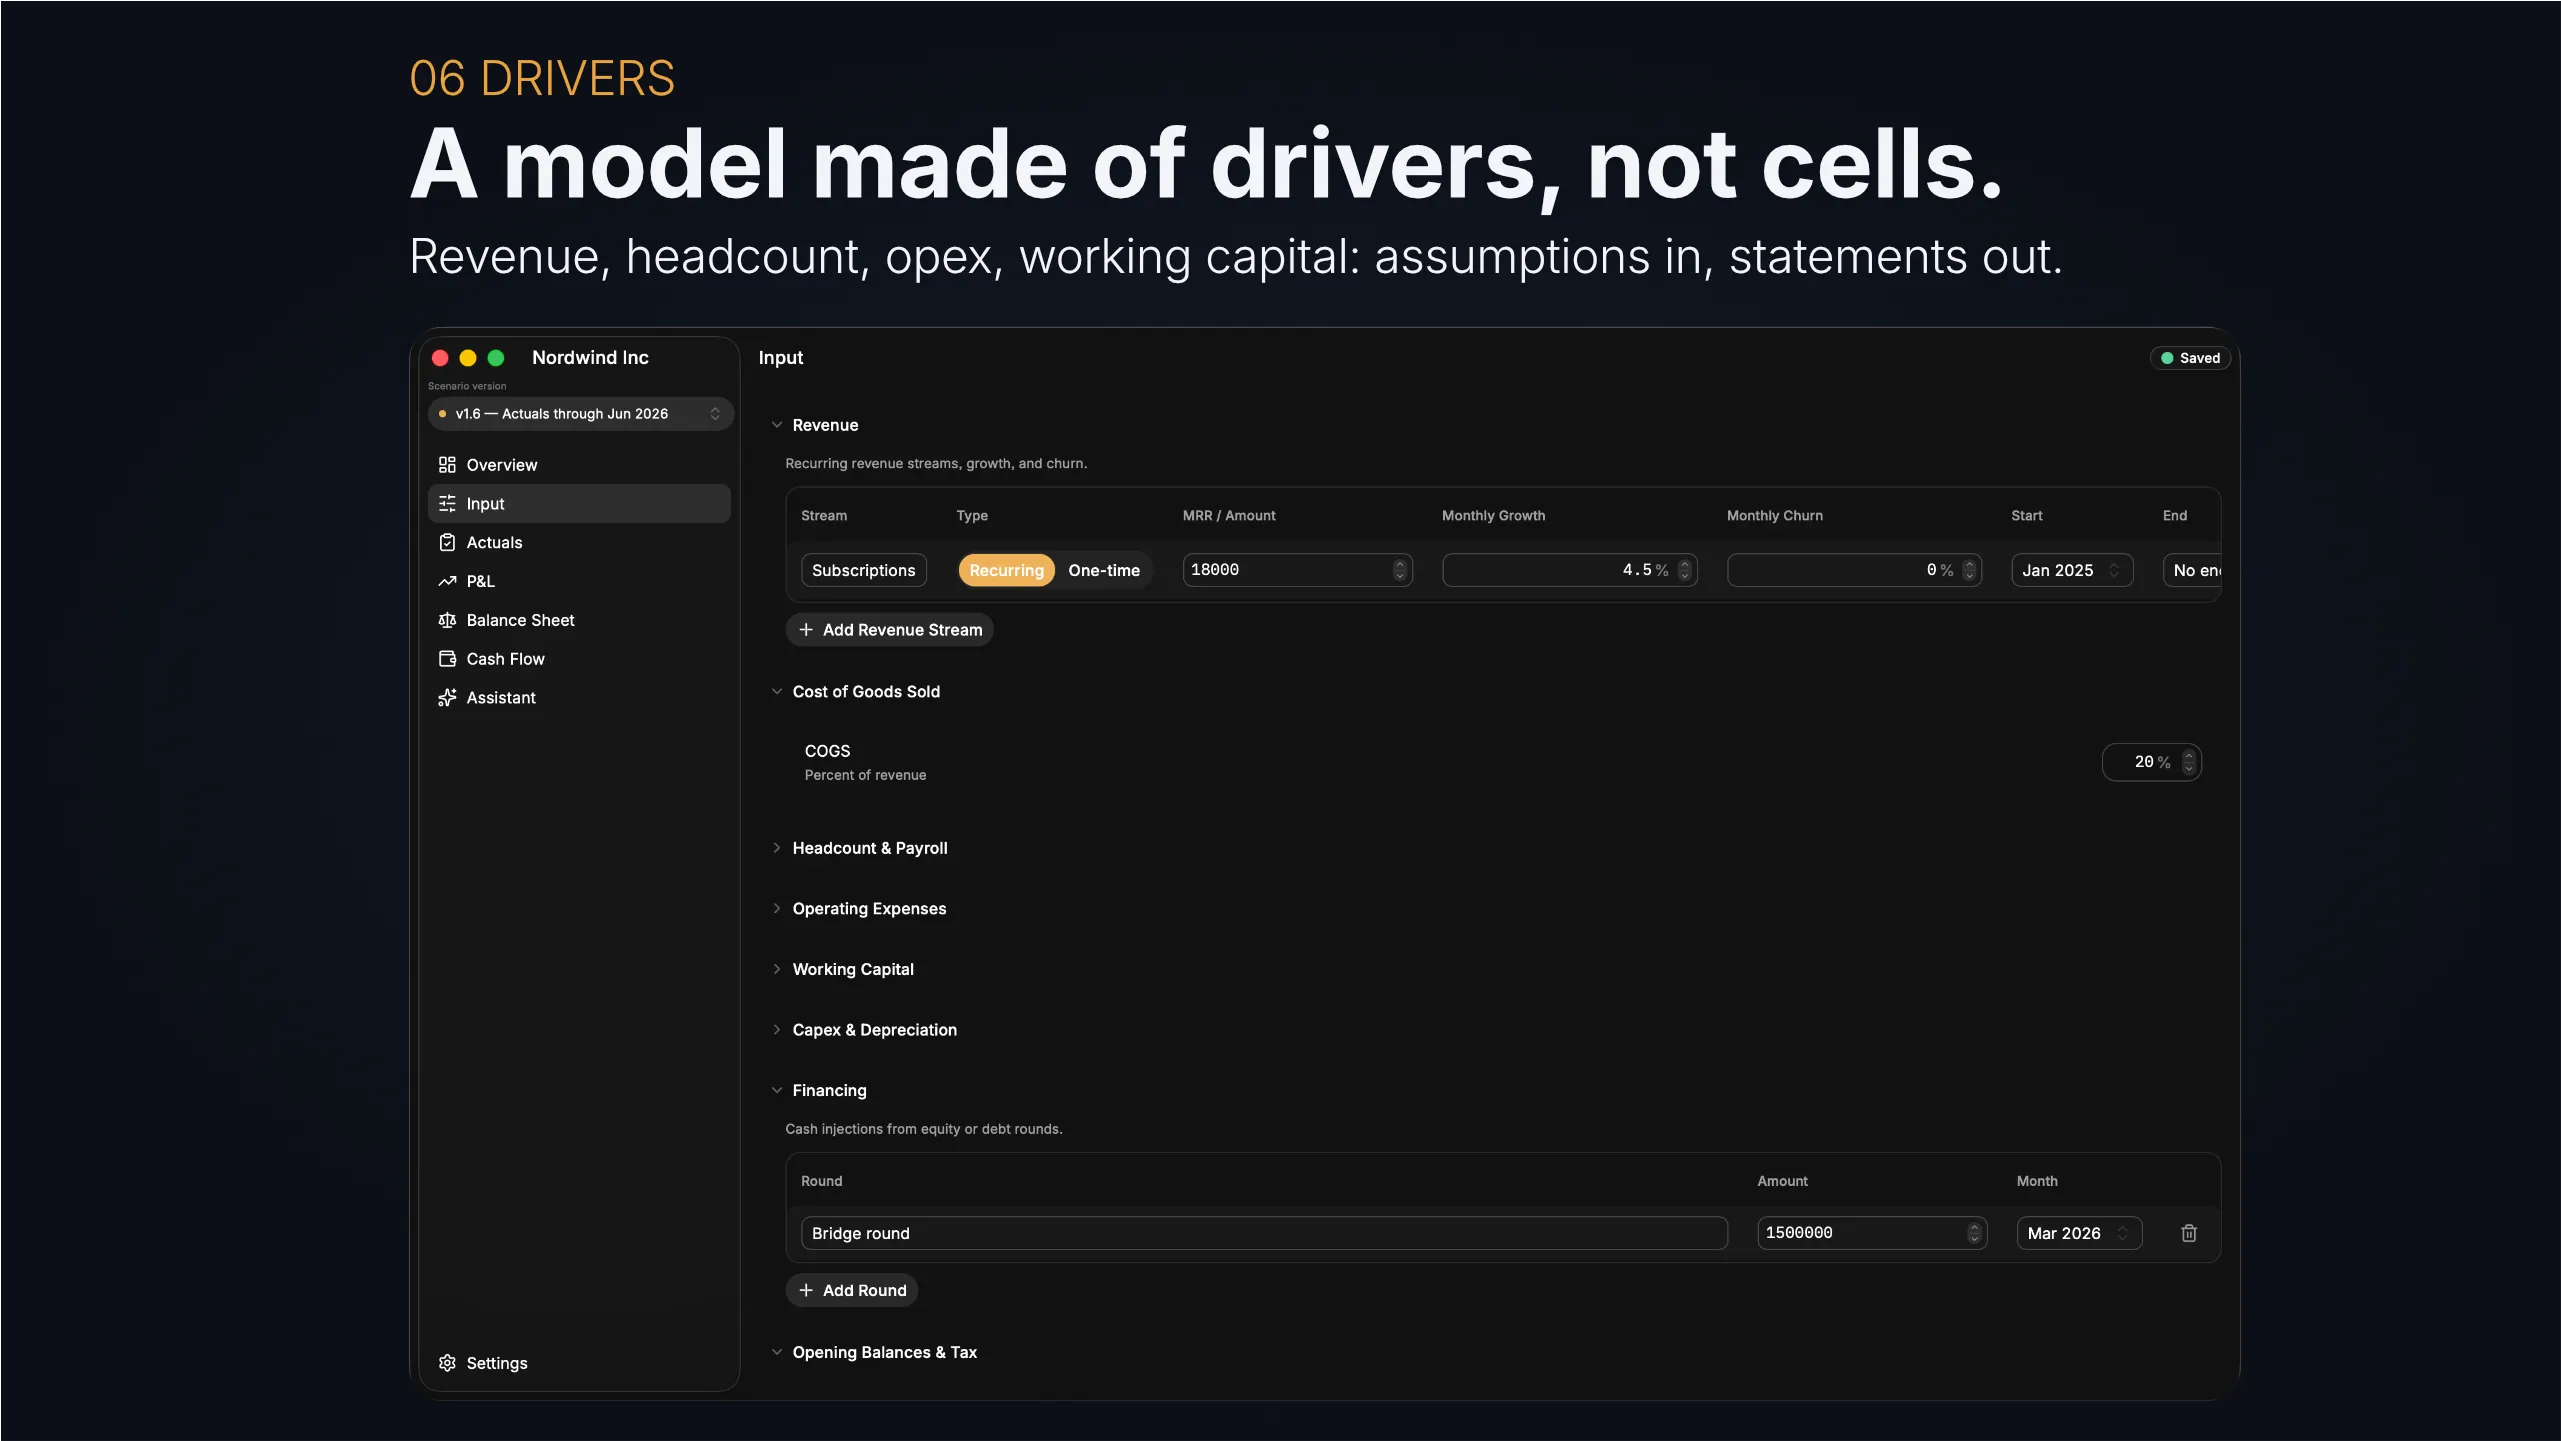
Task: Click the Monthly Growth 4.5% field
Action: [1569, 570]
